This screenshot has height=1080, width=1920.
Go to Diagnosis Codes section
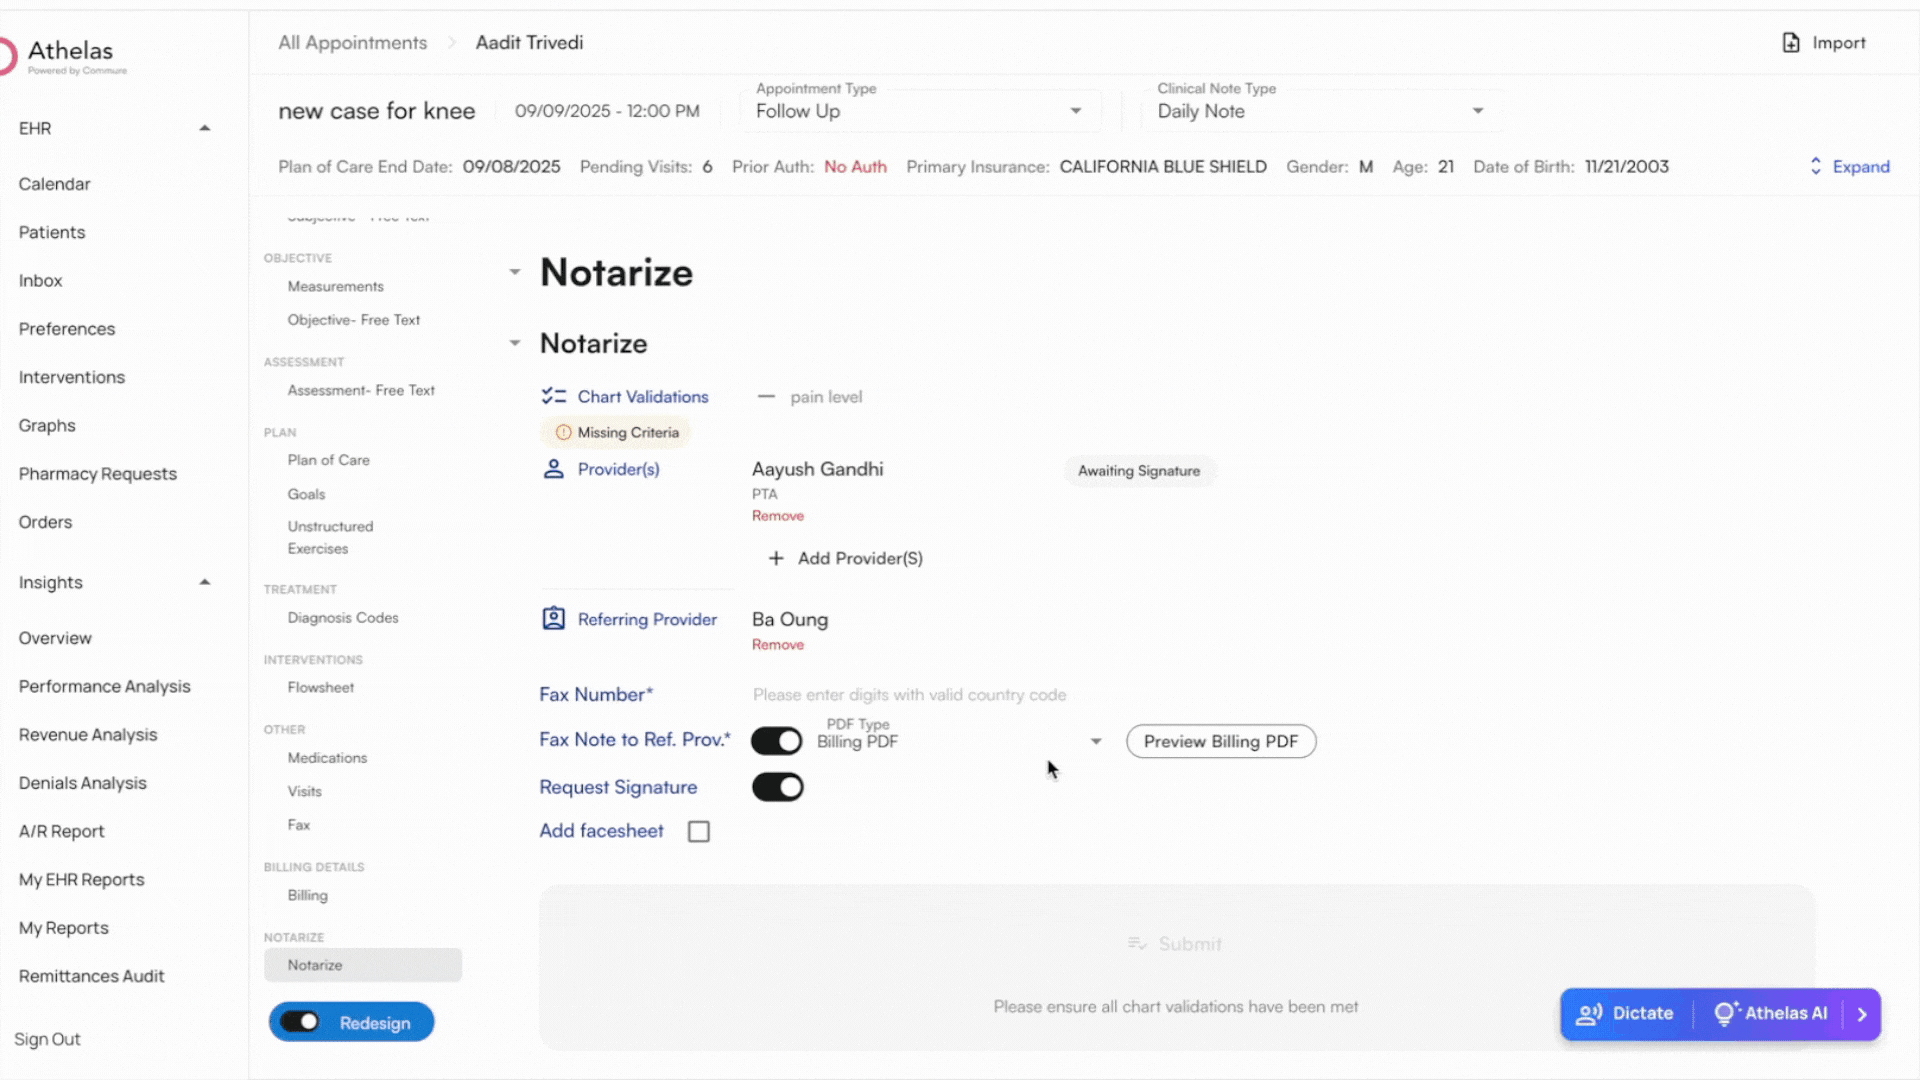coord(342,618)
